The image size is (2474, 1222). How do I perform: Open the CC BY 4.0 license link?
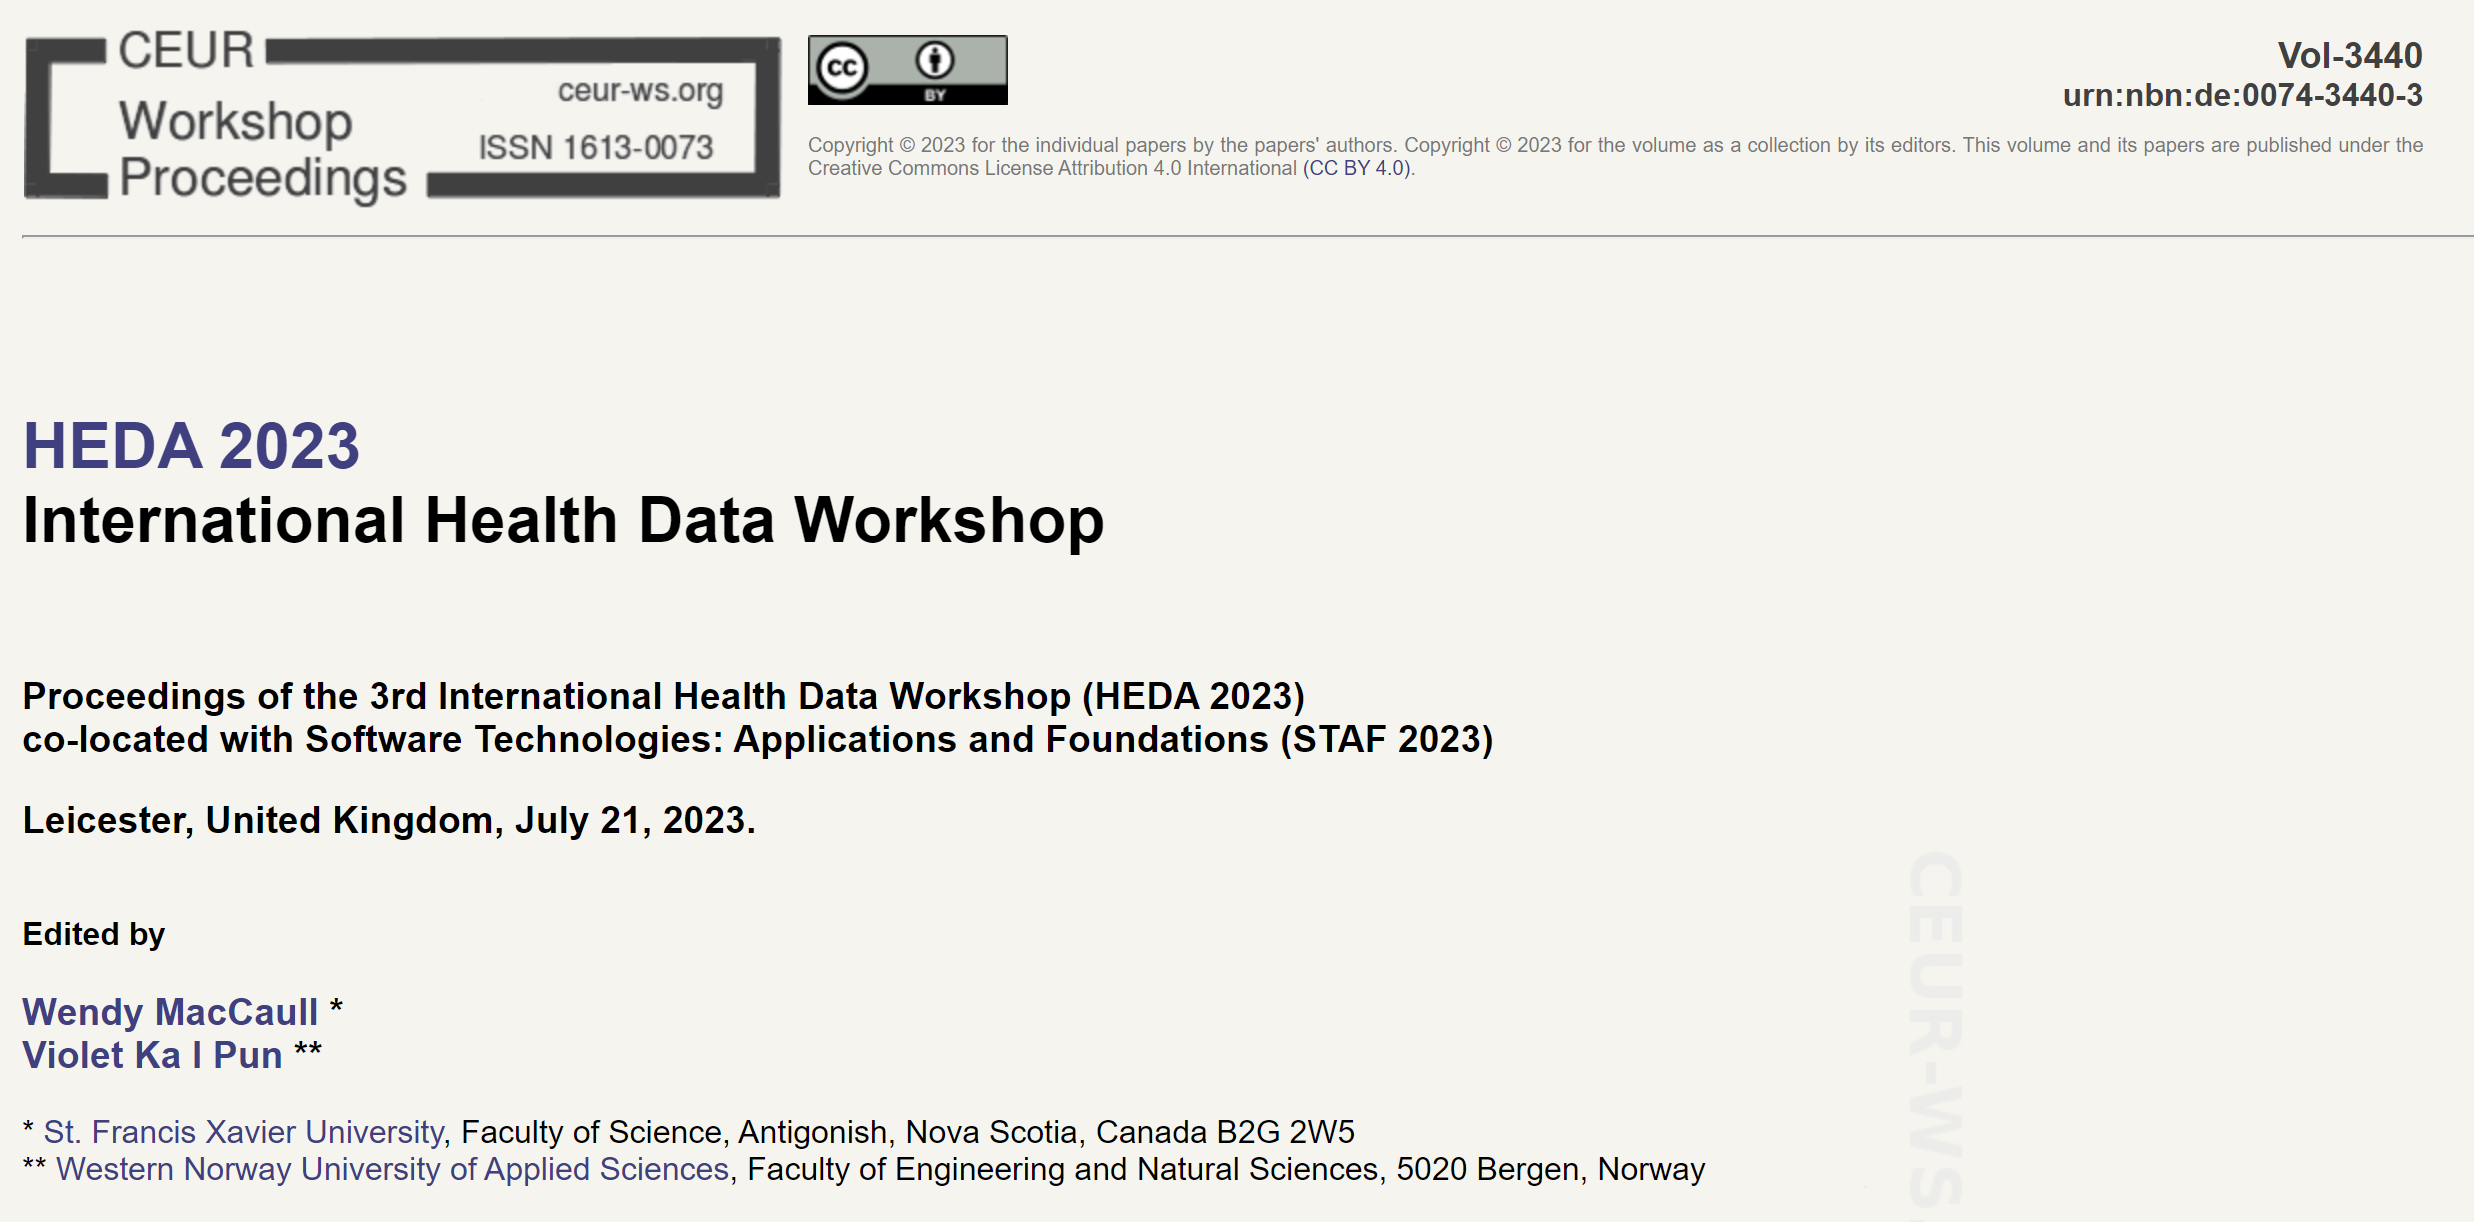(x=1357, y=168)
